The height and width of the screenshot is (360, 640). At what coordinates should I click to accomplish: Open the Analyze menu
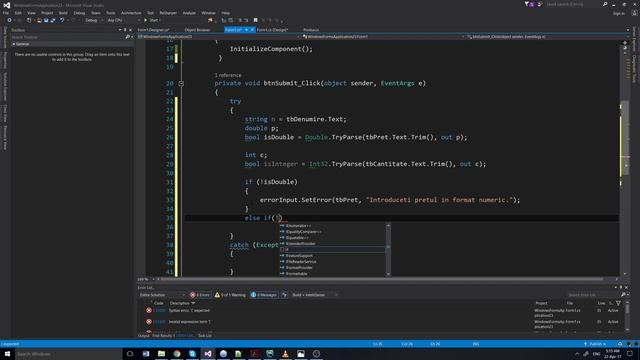189,13
